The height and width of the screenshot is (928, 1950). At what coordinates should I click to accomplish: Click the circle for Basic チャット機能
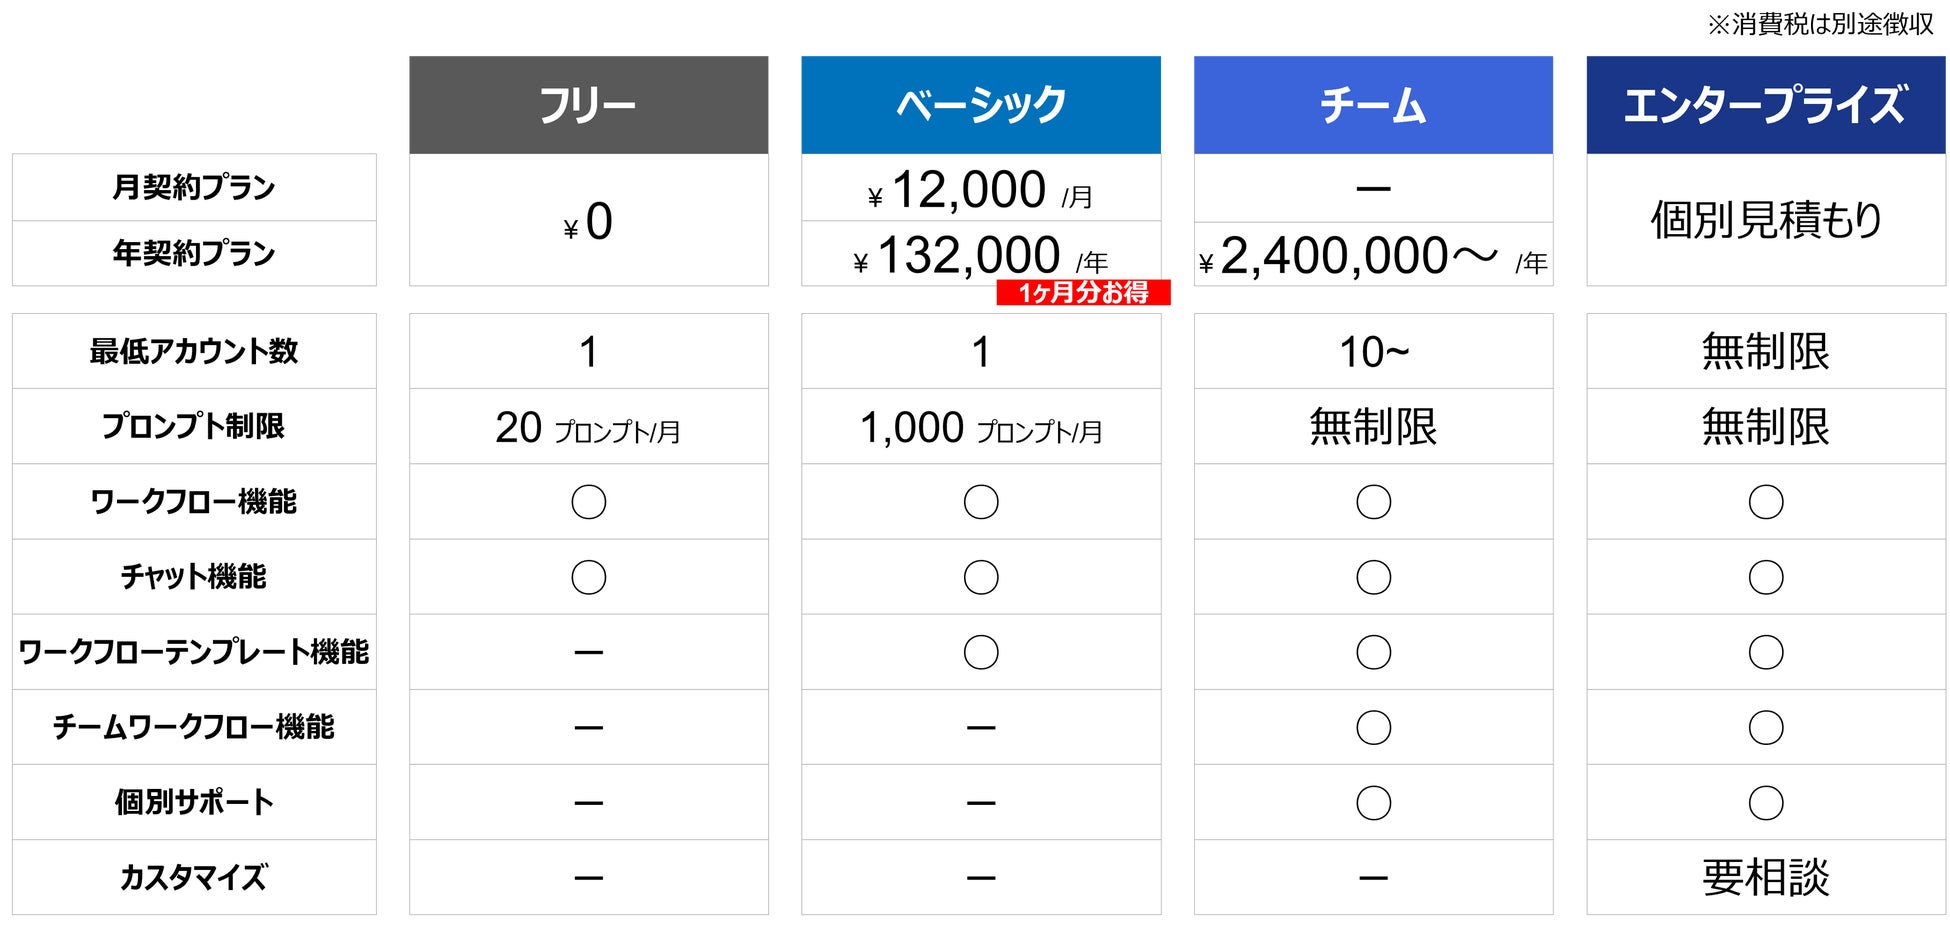coord(981,577)
